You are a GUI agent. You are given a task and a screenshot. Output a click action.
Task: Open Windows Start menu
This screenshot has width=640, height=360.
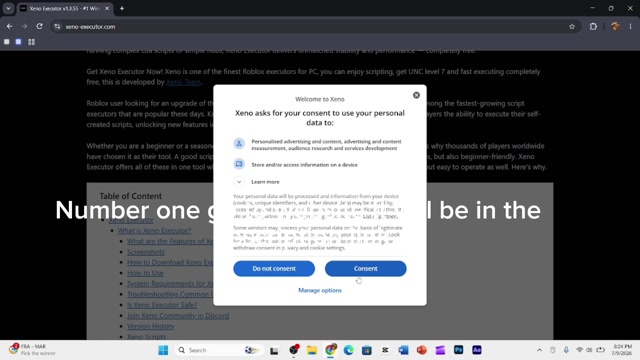(163, 350)
